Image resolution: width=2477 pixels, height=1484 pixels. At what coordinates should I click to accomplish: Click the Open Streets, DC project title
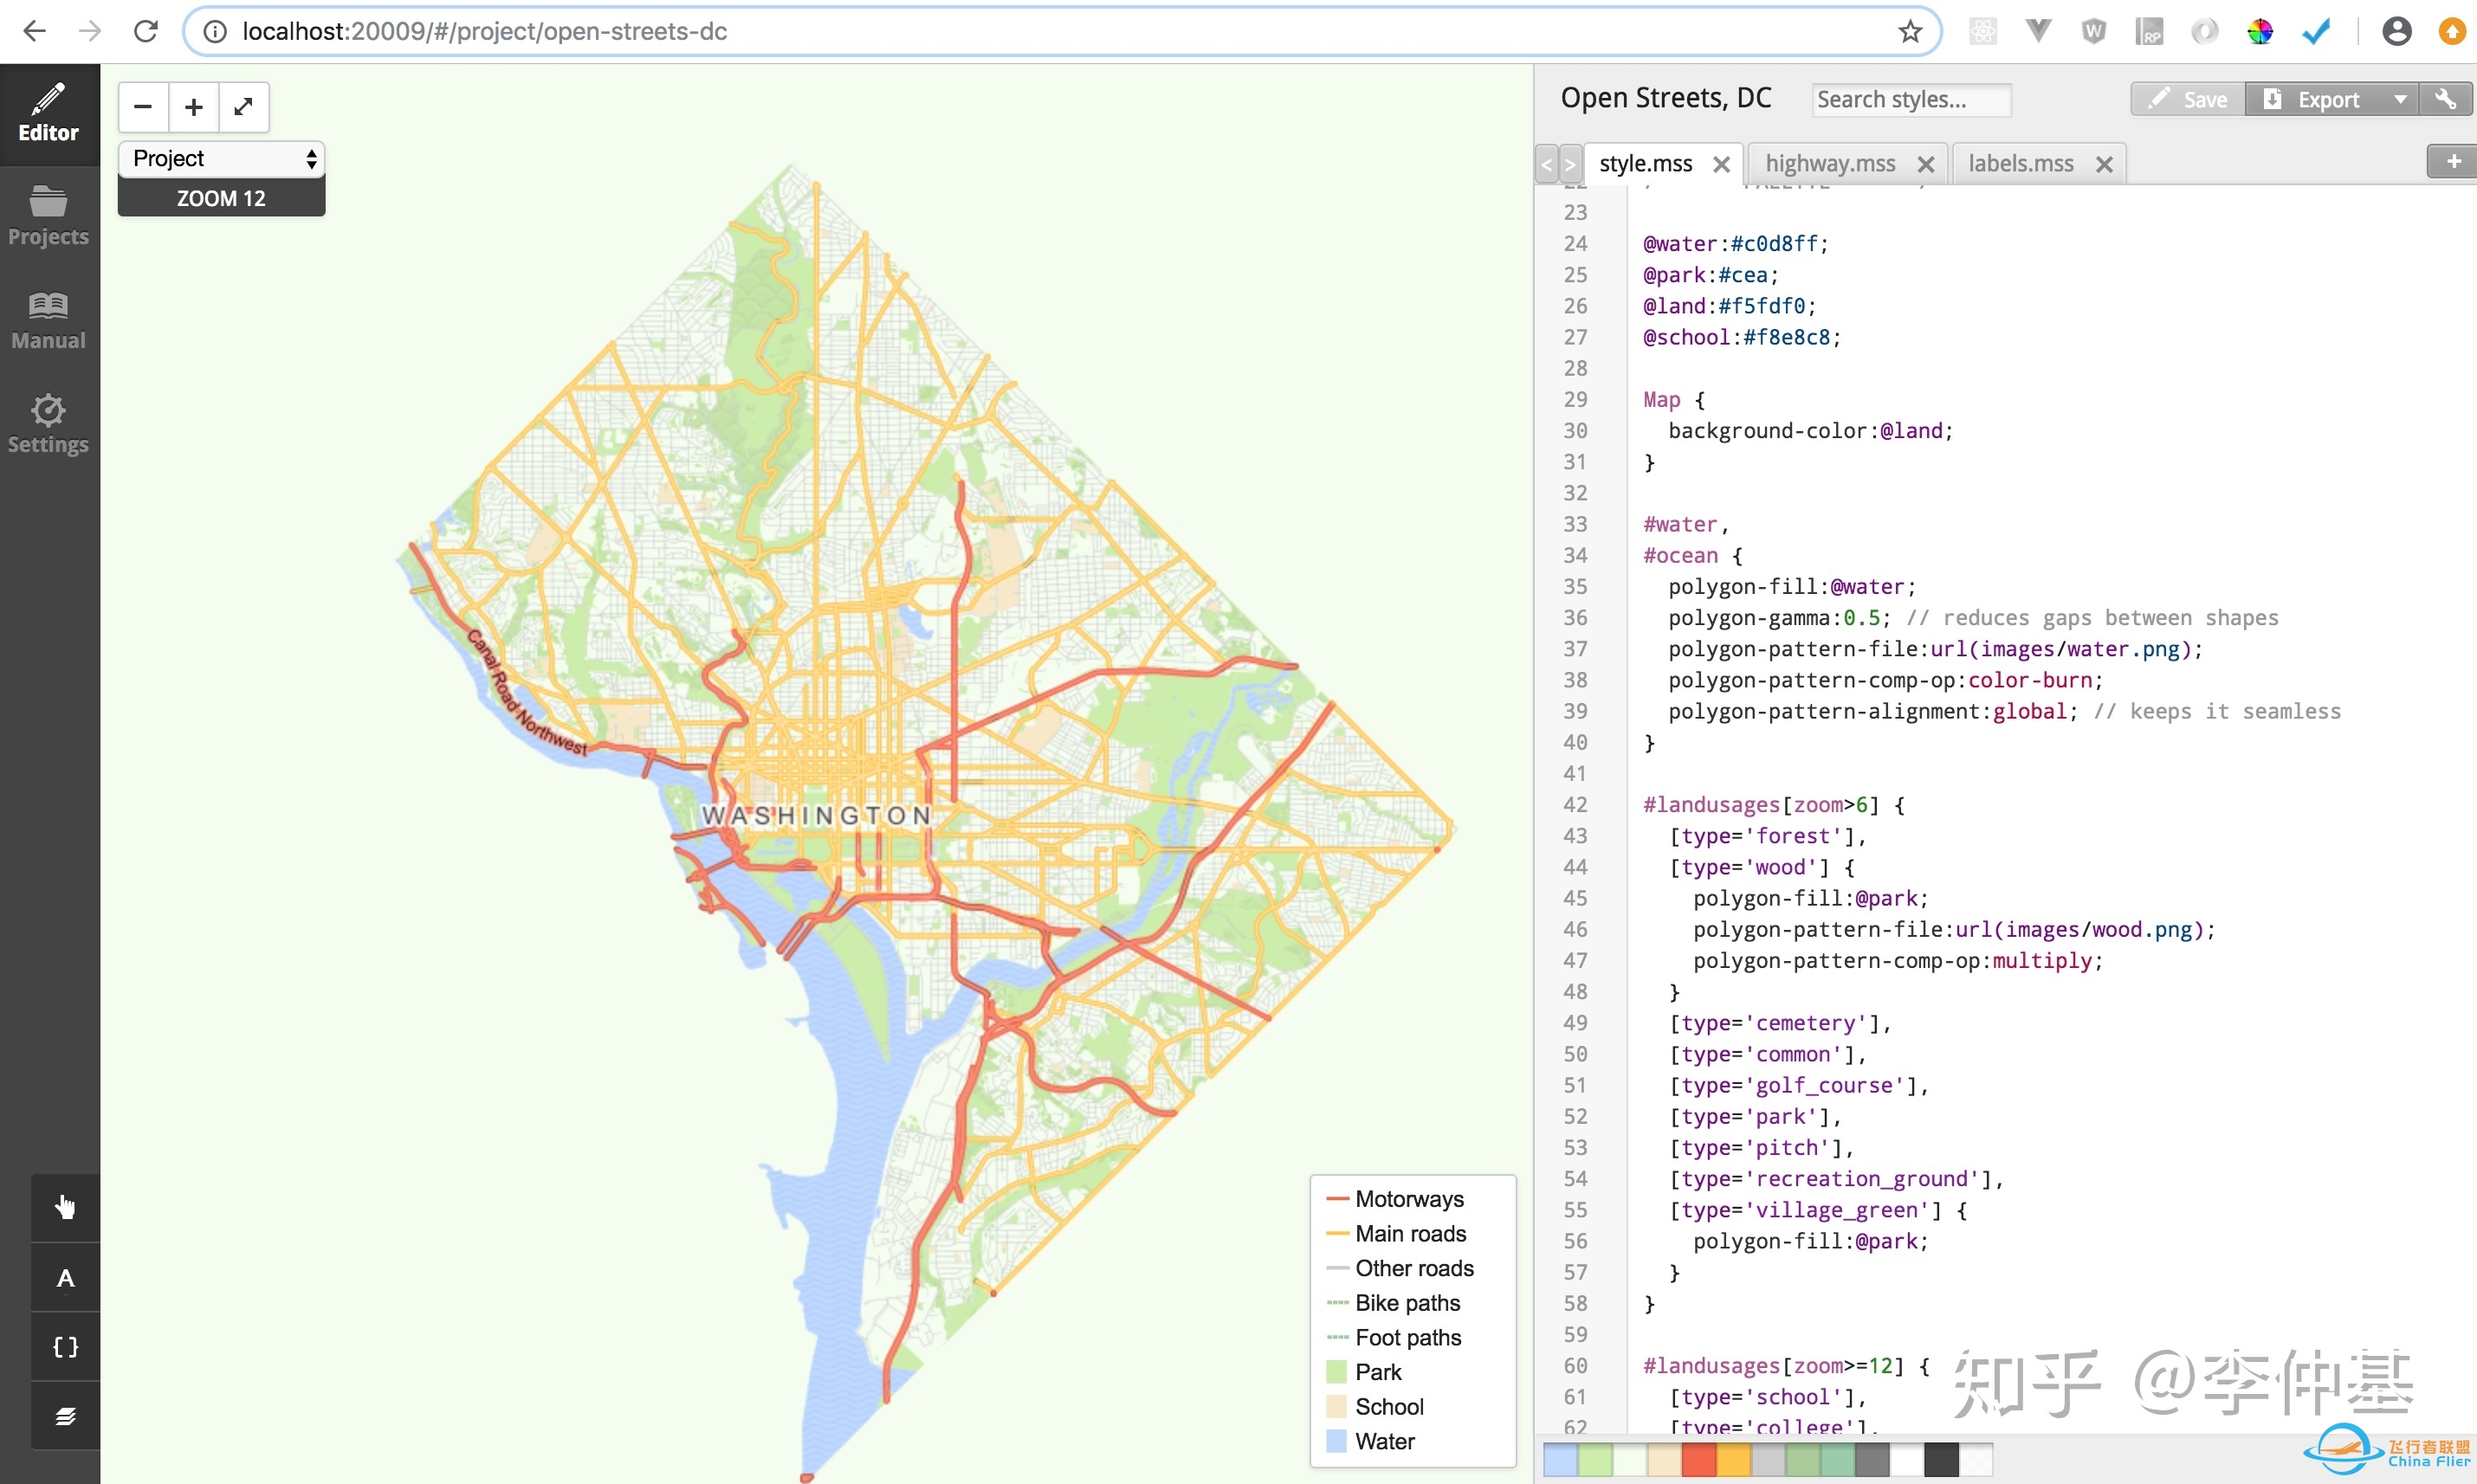(x=1665, y=98)
